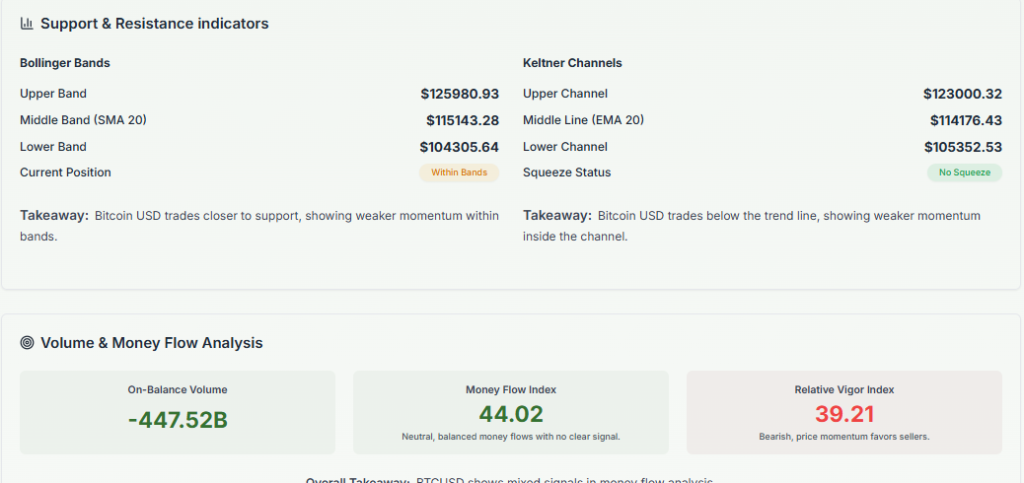Click the Volume & Money Flow Analysis heading

click(151, 343)
